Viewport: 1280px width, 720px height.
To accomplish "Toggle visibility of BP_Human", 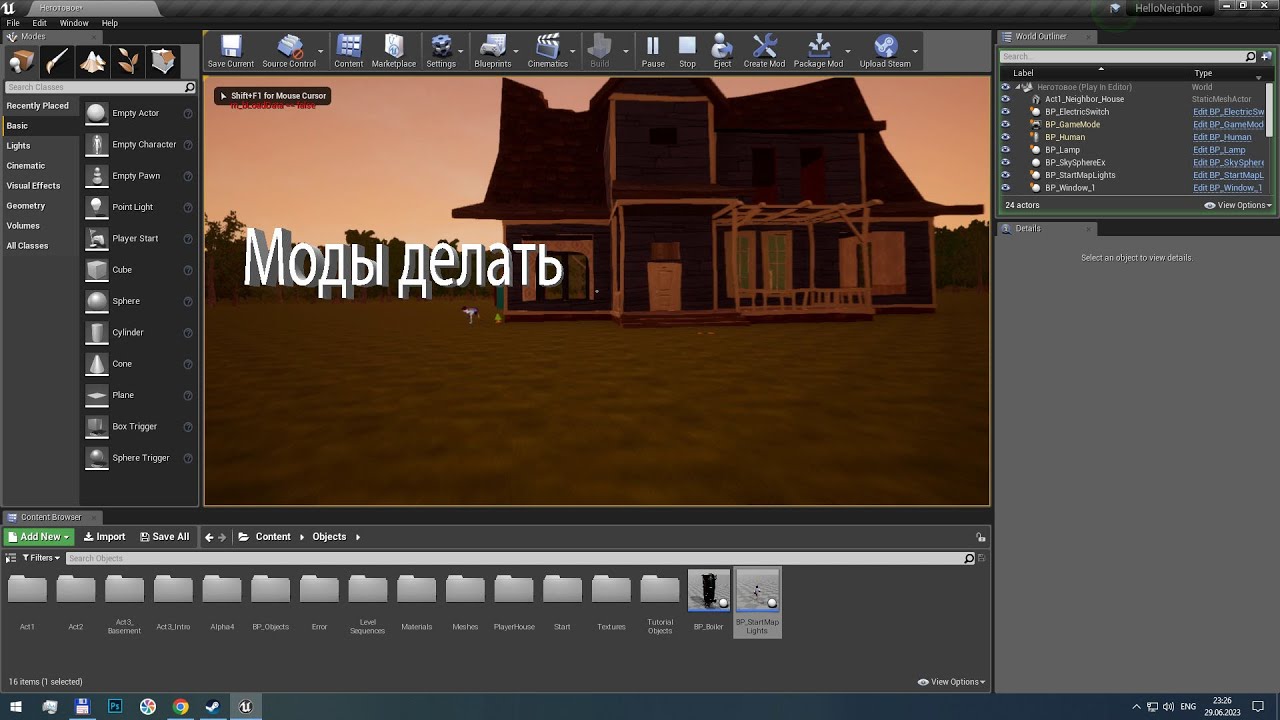I will pos(1006,137).
